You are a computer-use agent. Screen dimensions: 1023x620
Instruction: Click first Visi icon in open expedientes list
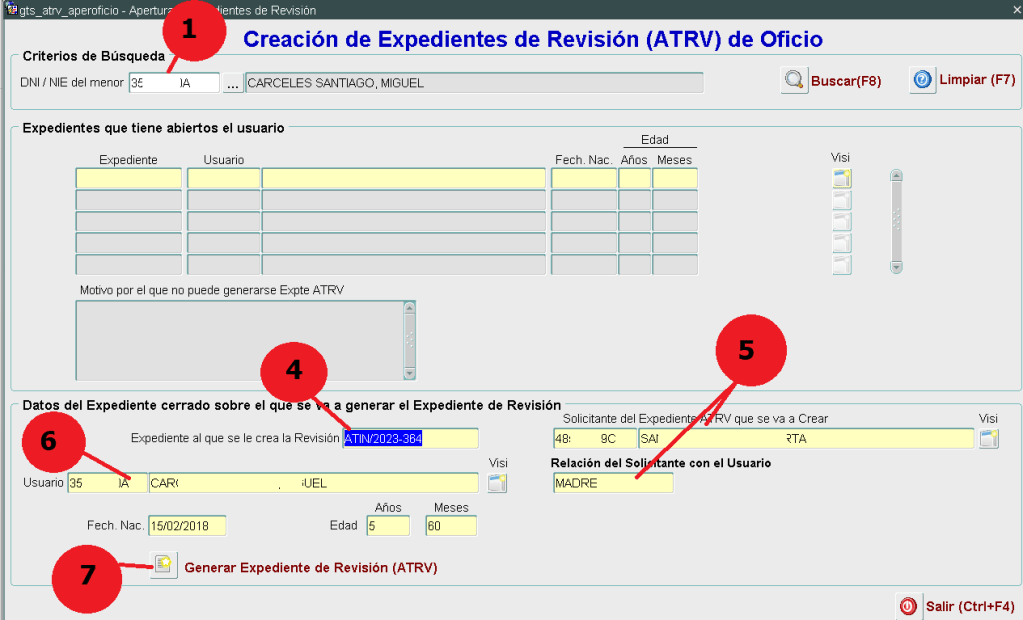pos(842,179)
